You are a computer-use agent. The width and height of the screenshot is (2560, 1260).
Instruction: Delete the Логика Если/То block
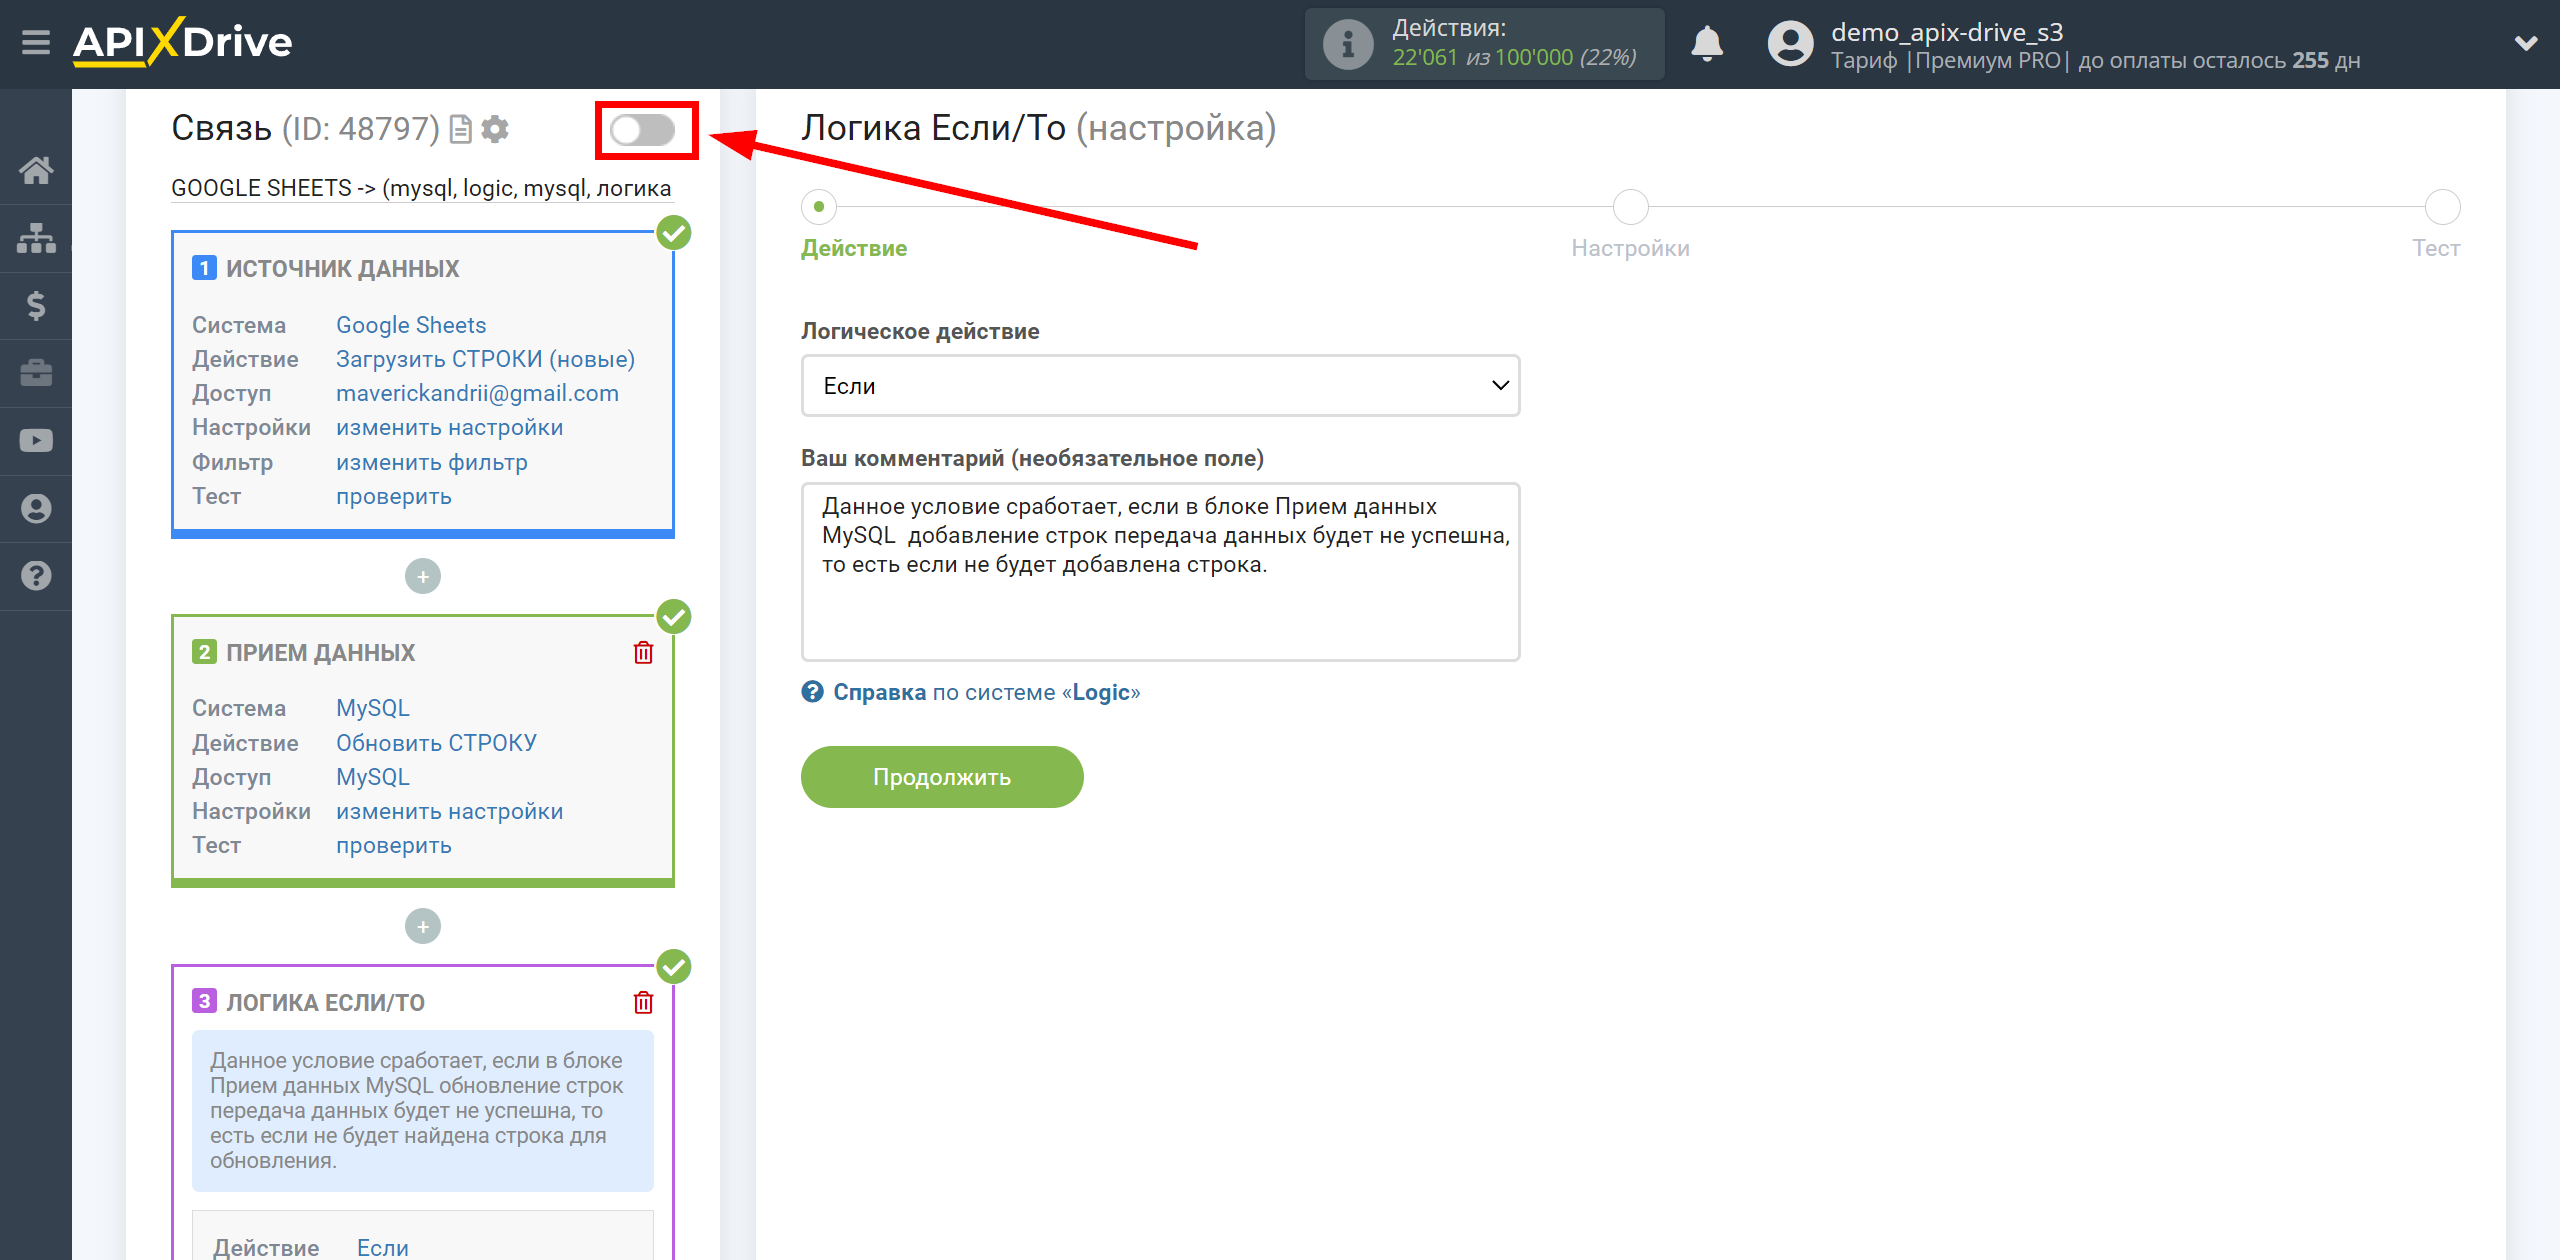643,1002
